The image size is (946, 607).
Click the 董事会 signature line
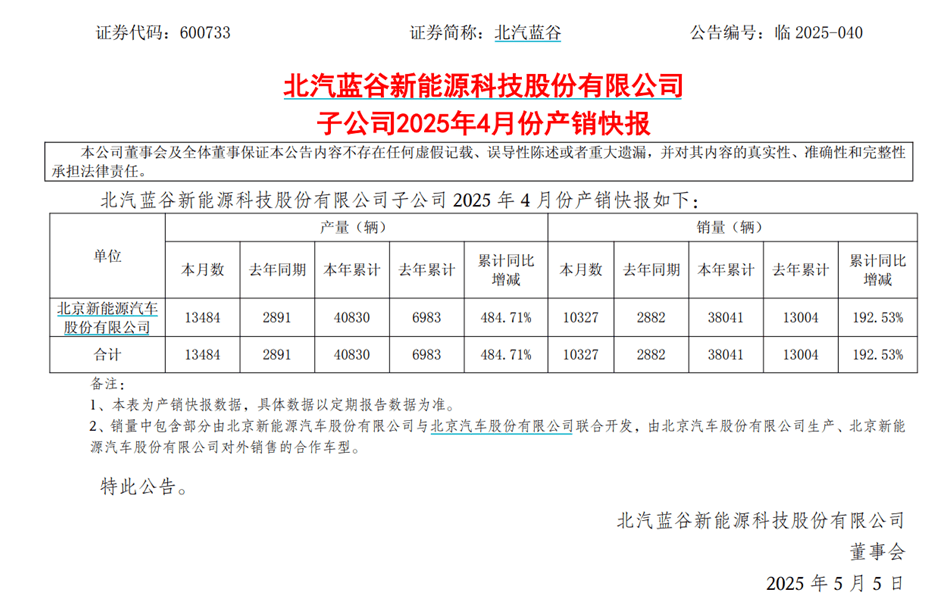(878, 551)
